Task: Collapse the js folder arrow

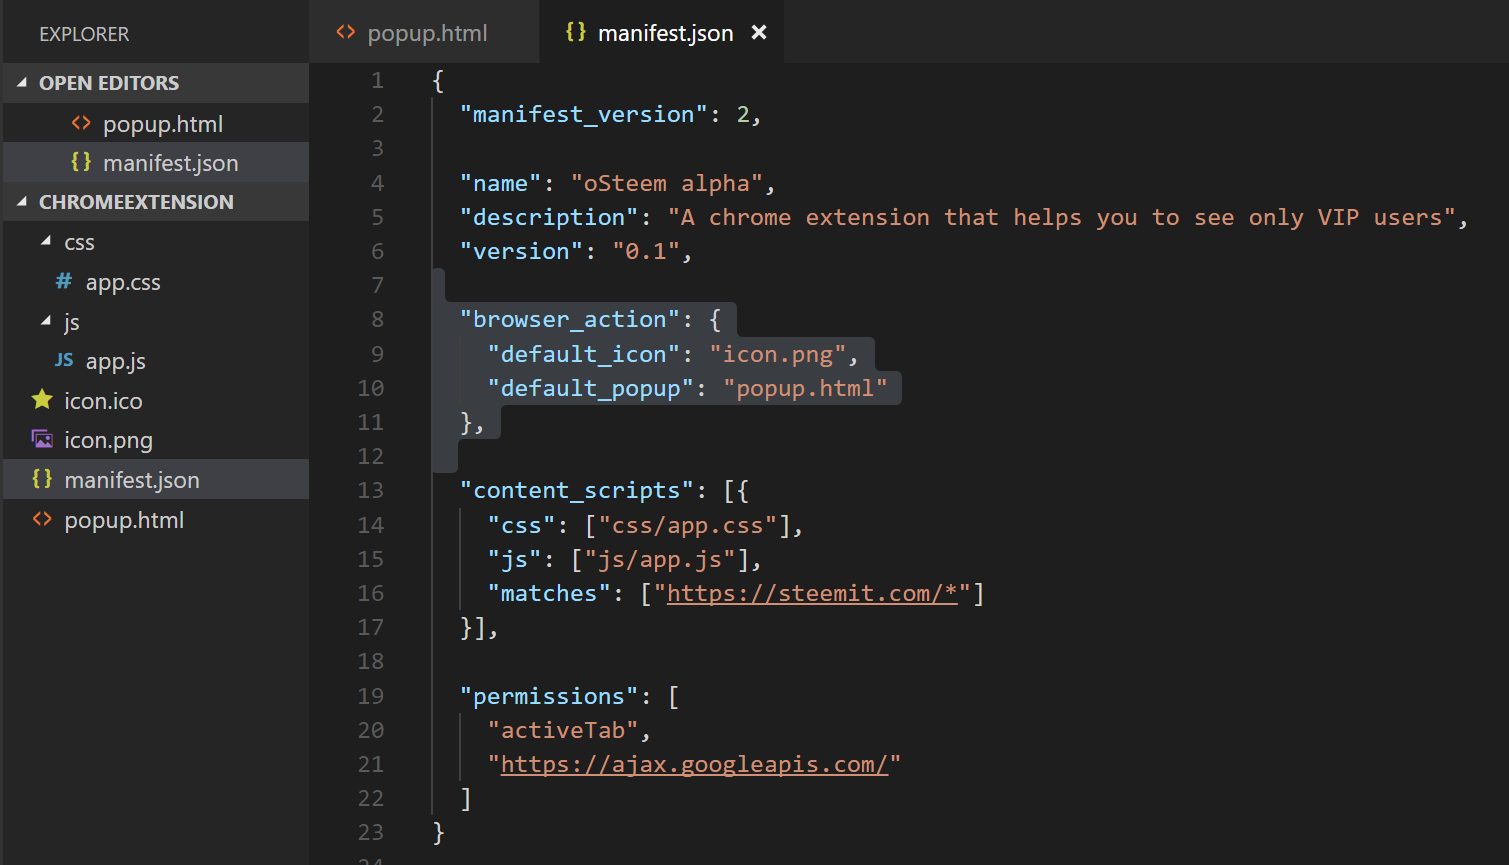Action: pos(46,321)
